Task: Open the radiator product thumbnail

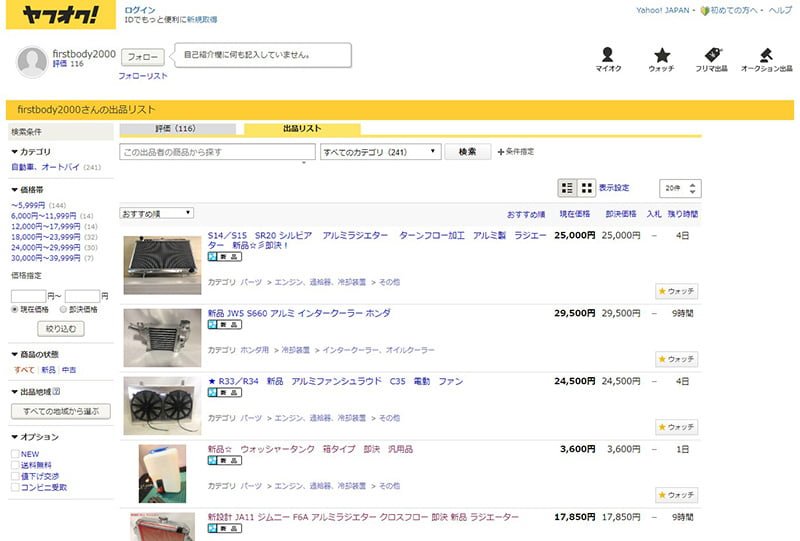Action: point(162,265)
